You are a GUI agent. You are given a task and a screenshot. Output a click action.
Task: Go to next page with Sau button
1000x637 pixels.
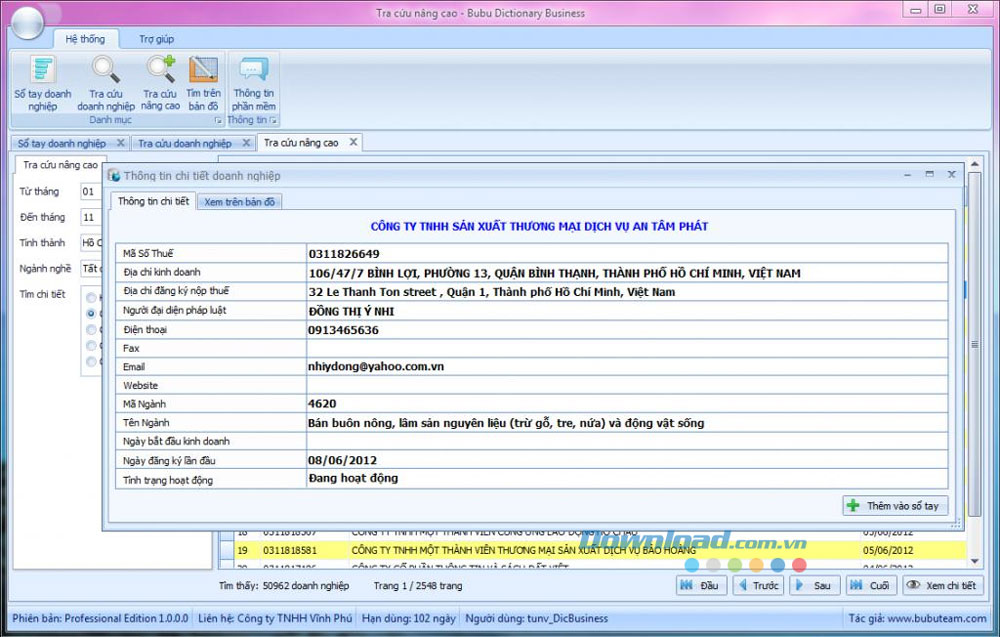click(x=814, y=586)
